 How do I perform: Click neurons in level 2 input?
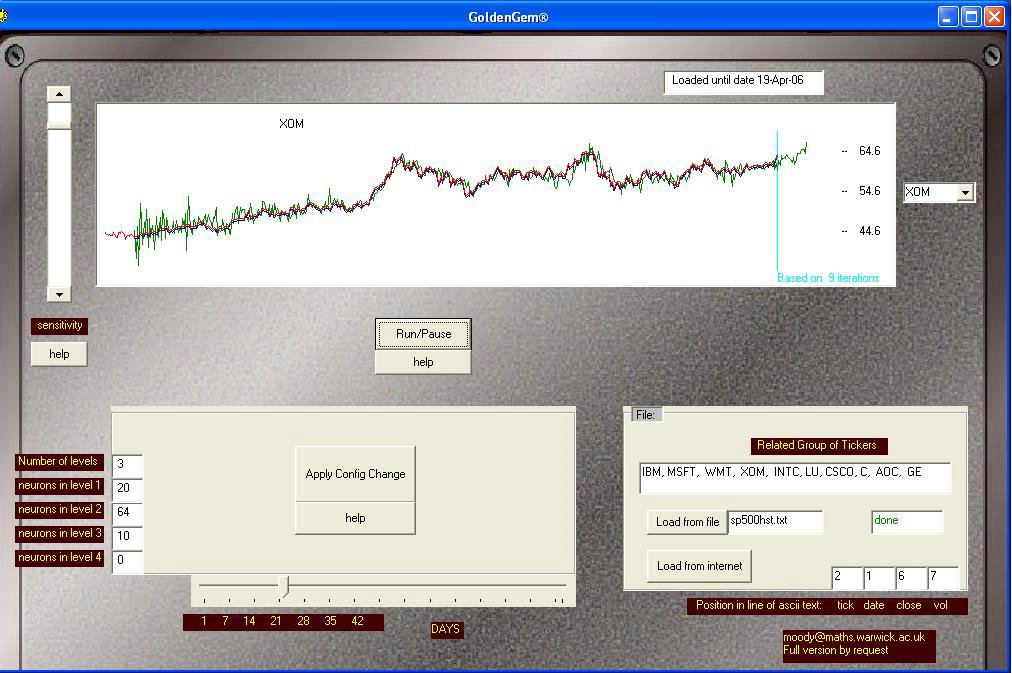[127, 513]
